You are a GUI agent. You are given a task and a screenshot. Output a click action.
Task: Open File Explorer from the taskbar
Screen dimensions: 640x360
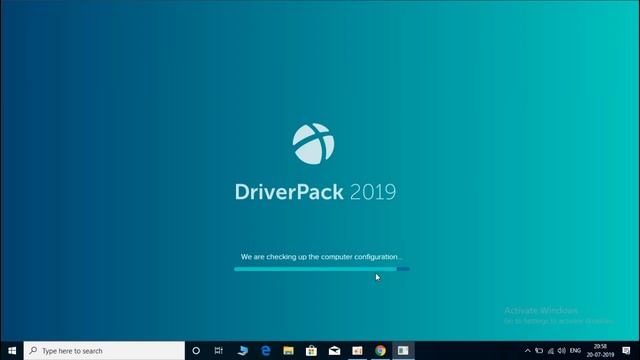(x=289, y=351)
